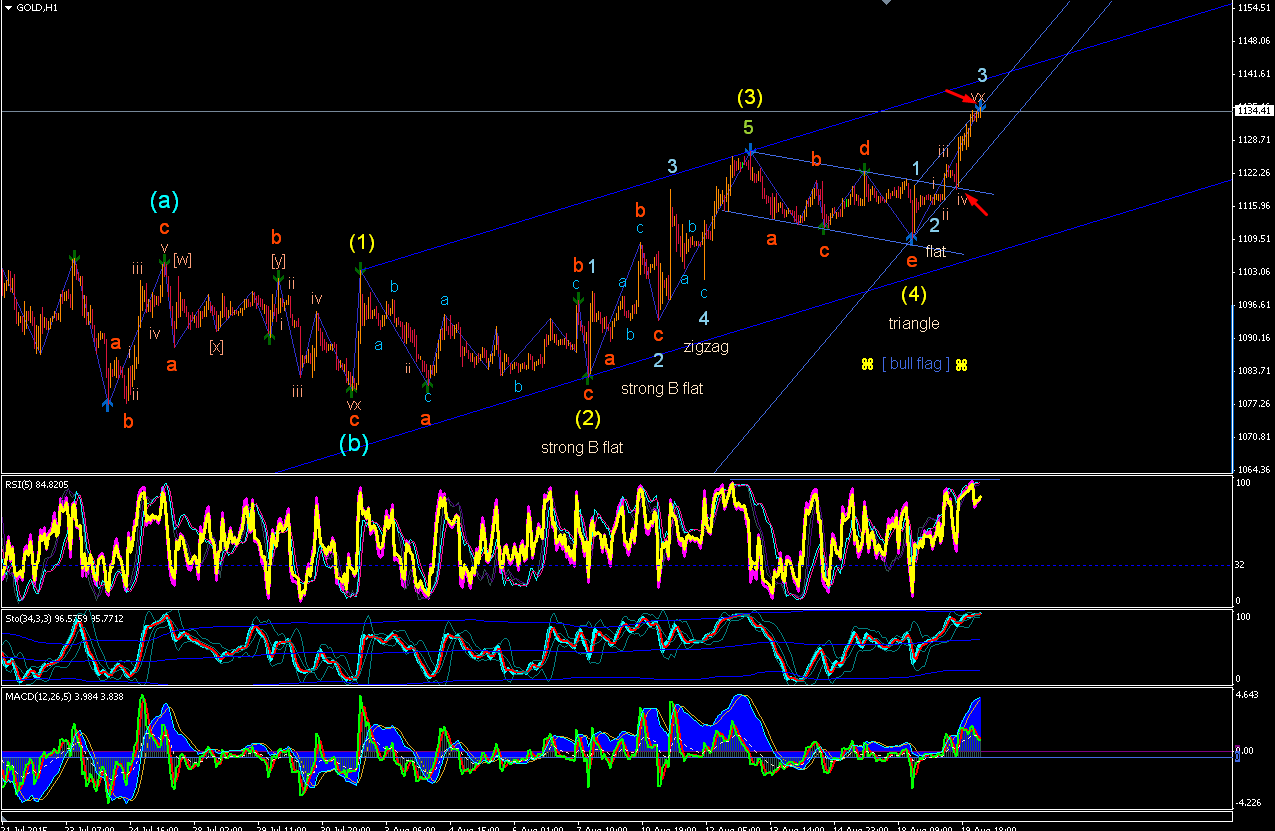Open the arrow beside GOLD,H1 title
The width and height of the screenshot is (1275, 831).
tap(8, 7)
